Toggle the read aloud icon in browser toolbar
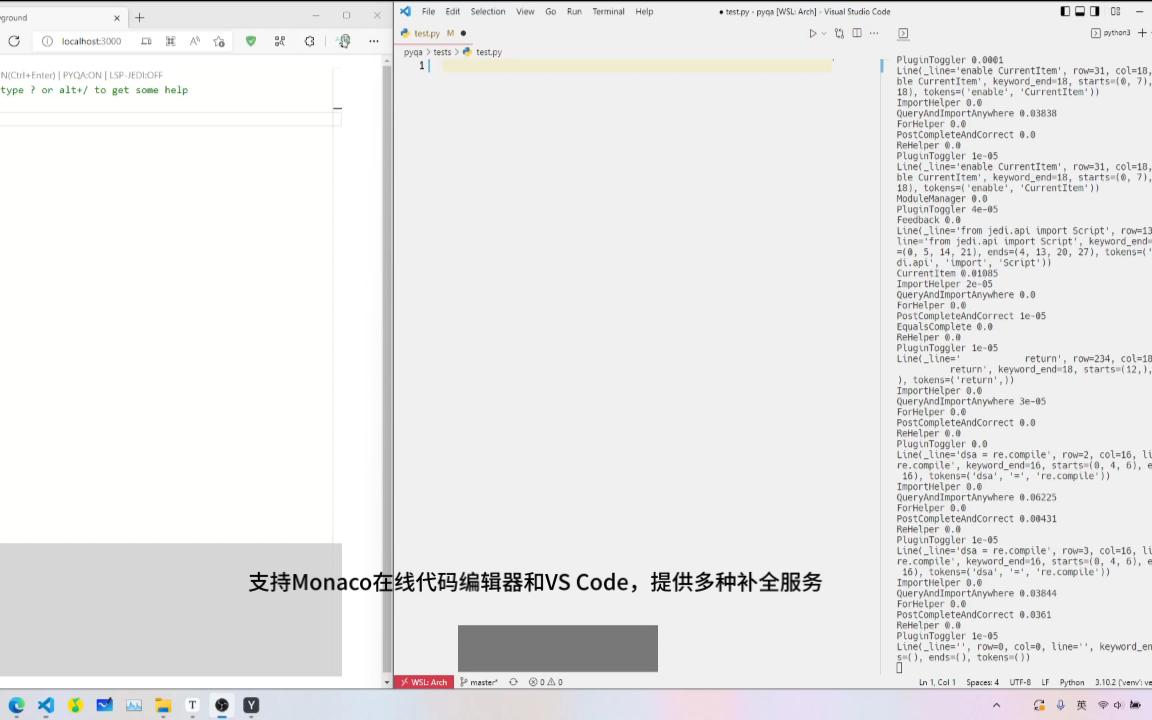The width and height of the screenshot is (1152, 720). 195,41
